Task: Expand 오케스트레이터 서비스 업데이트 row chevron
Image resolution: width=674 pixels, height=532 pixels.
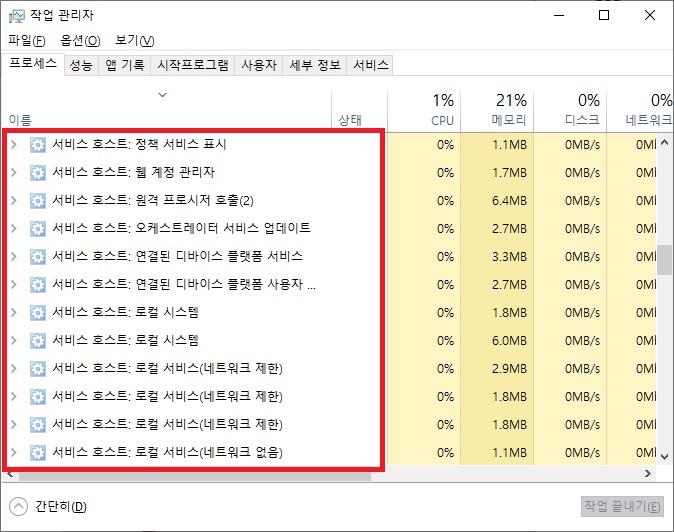Action: pyautogui.click(x=14, y=229)
